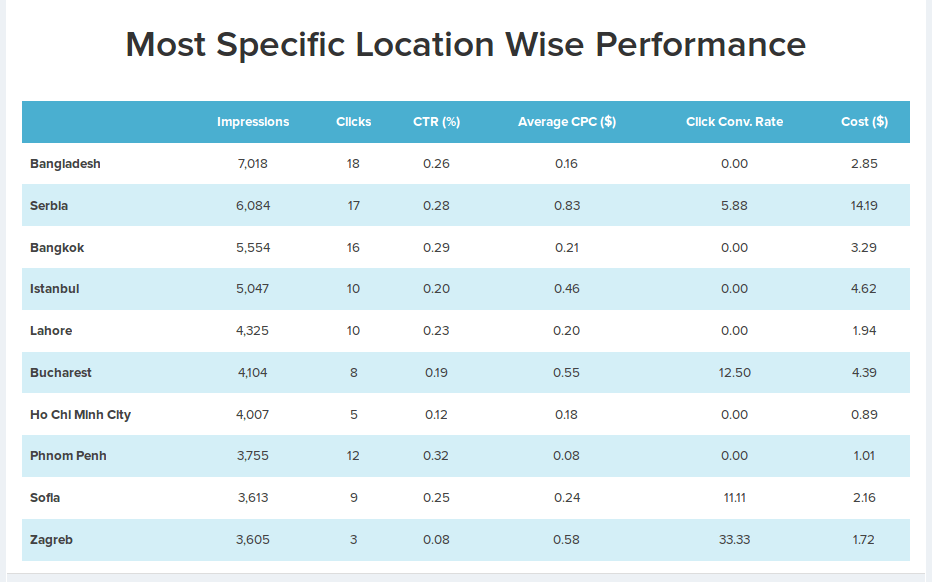Click the Sofia location name
Screen dimensions: 932x582
click(45, 498)
